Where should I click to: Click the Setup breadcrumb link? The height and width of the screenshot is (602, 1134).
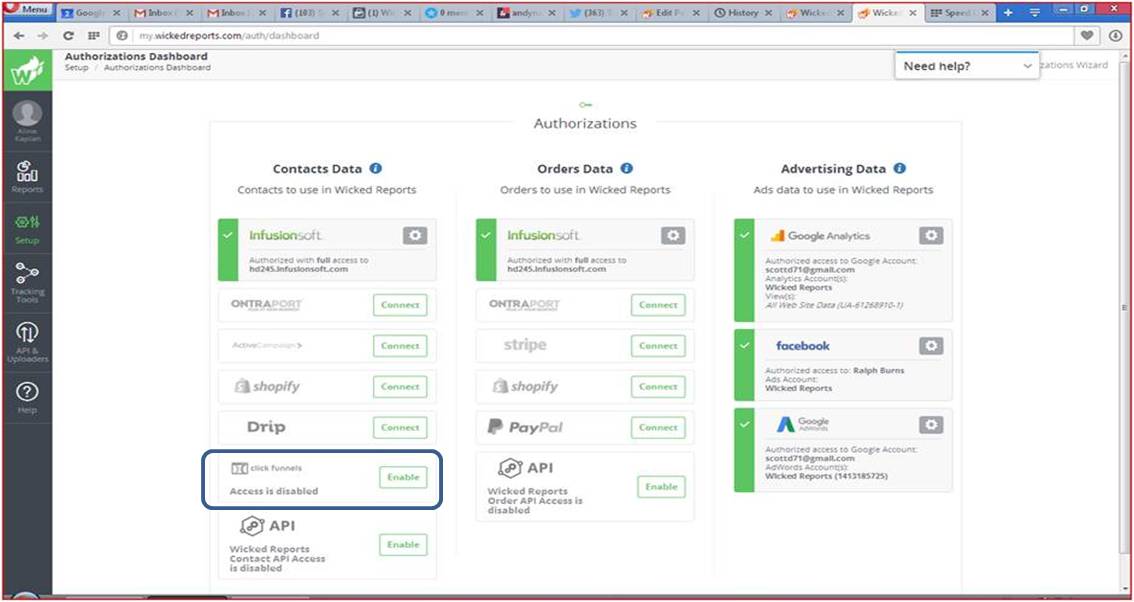click(x=76, y=67)
